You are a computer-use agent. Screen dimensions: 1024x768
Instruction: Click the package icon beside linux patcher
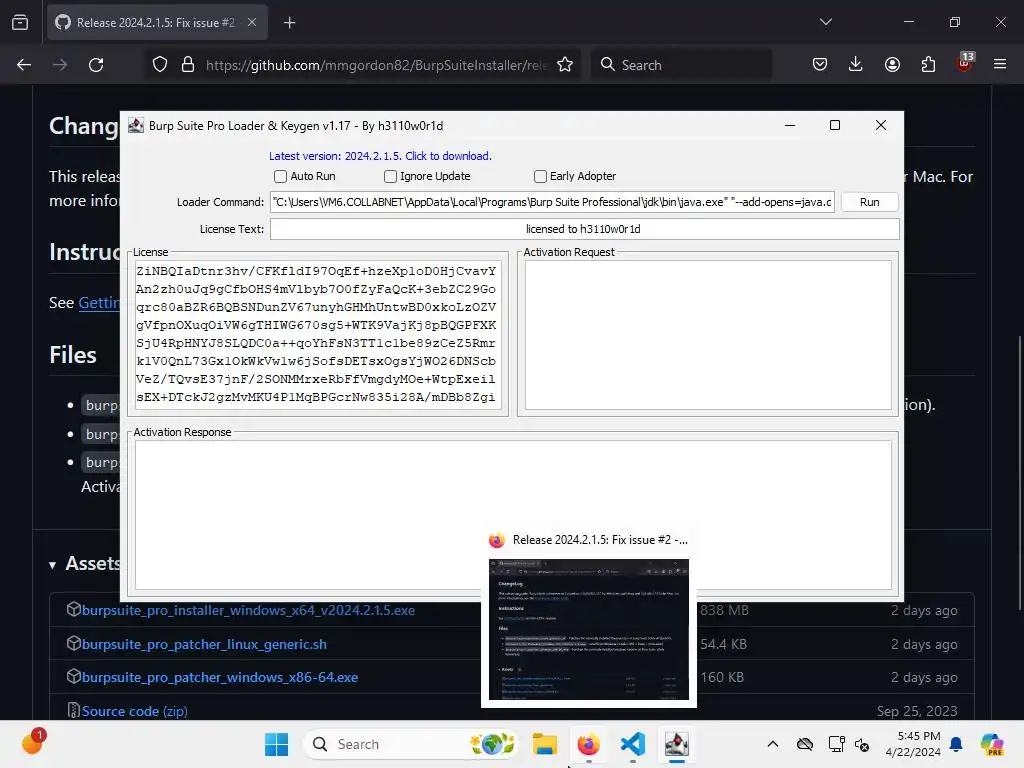pyautogui.click(x=73, y=643)
